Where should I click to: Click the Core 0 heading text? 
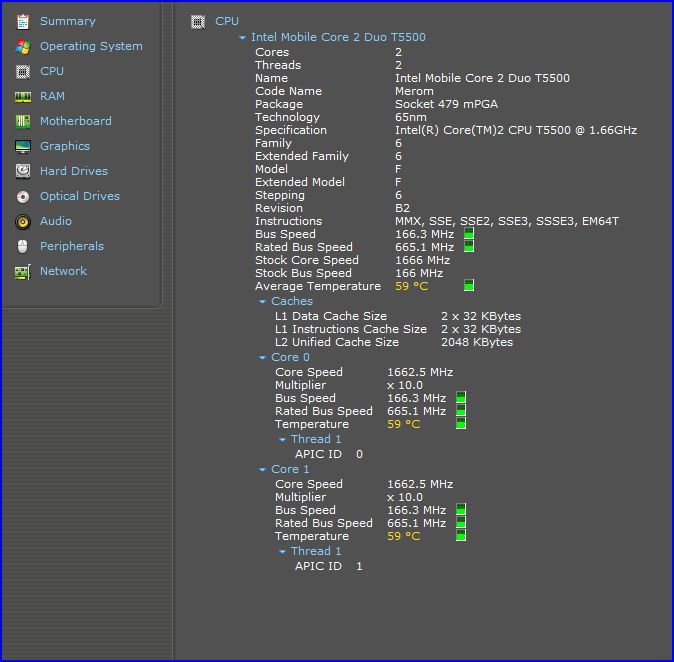pyautogui.click(x=290, y=357)
